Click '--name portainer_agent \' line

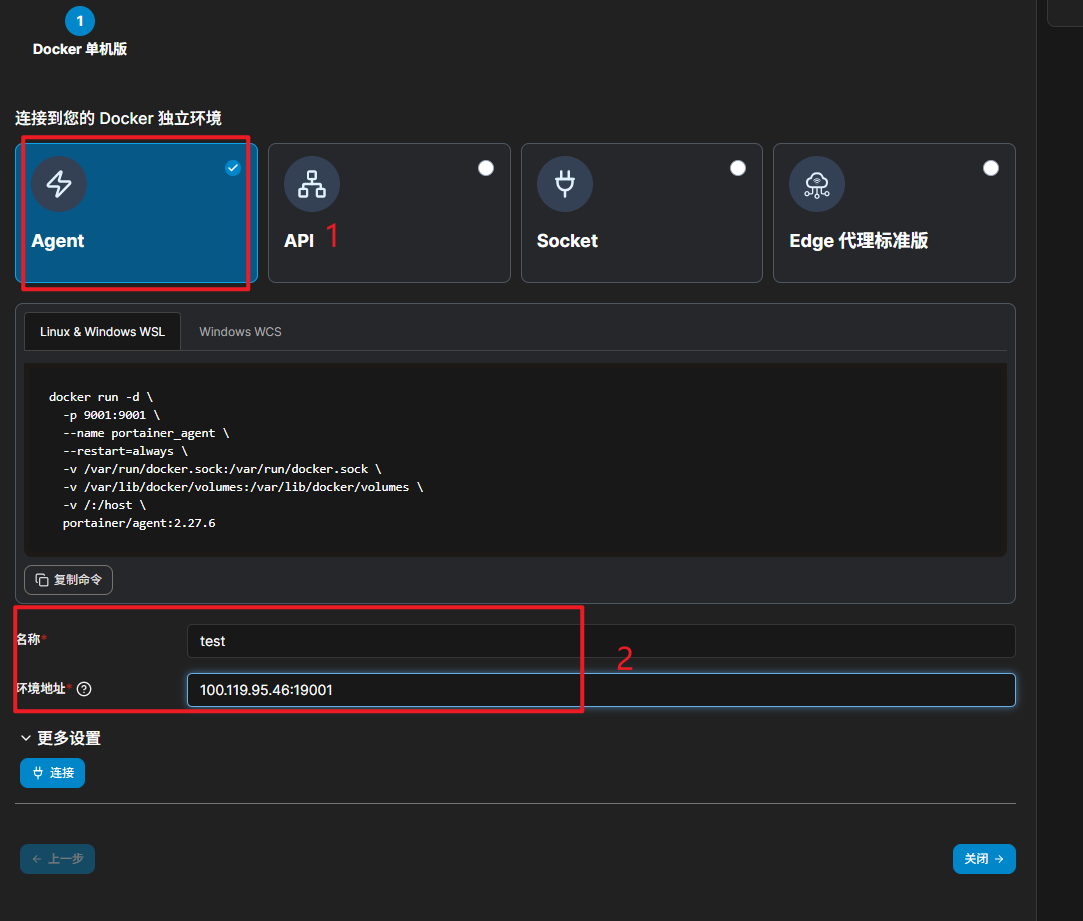click(x=146, y=433)
